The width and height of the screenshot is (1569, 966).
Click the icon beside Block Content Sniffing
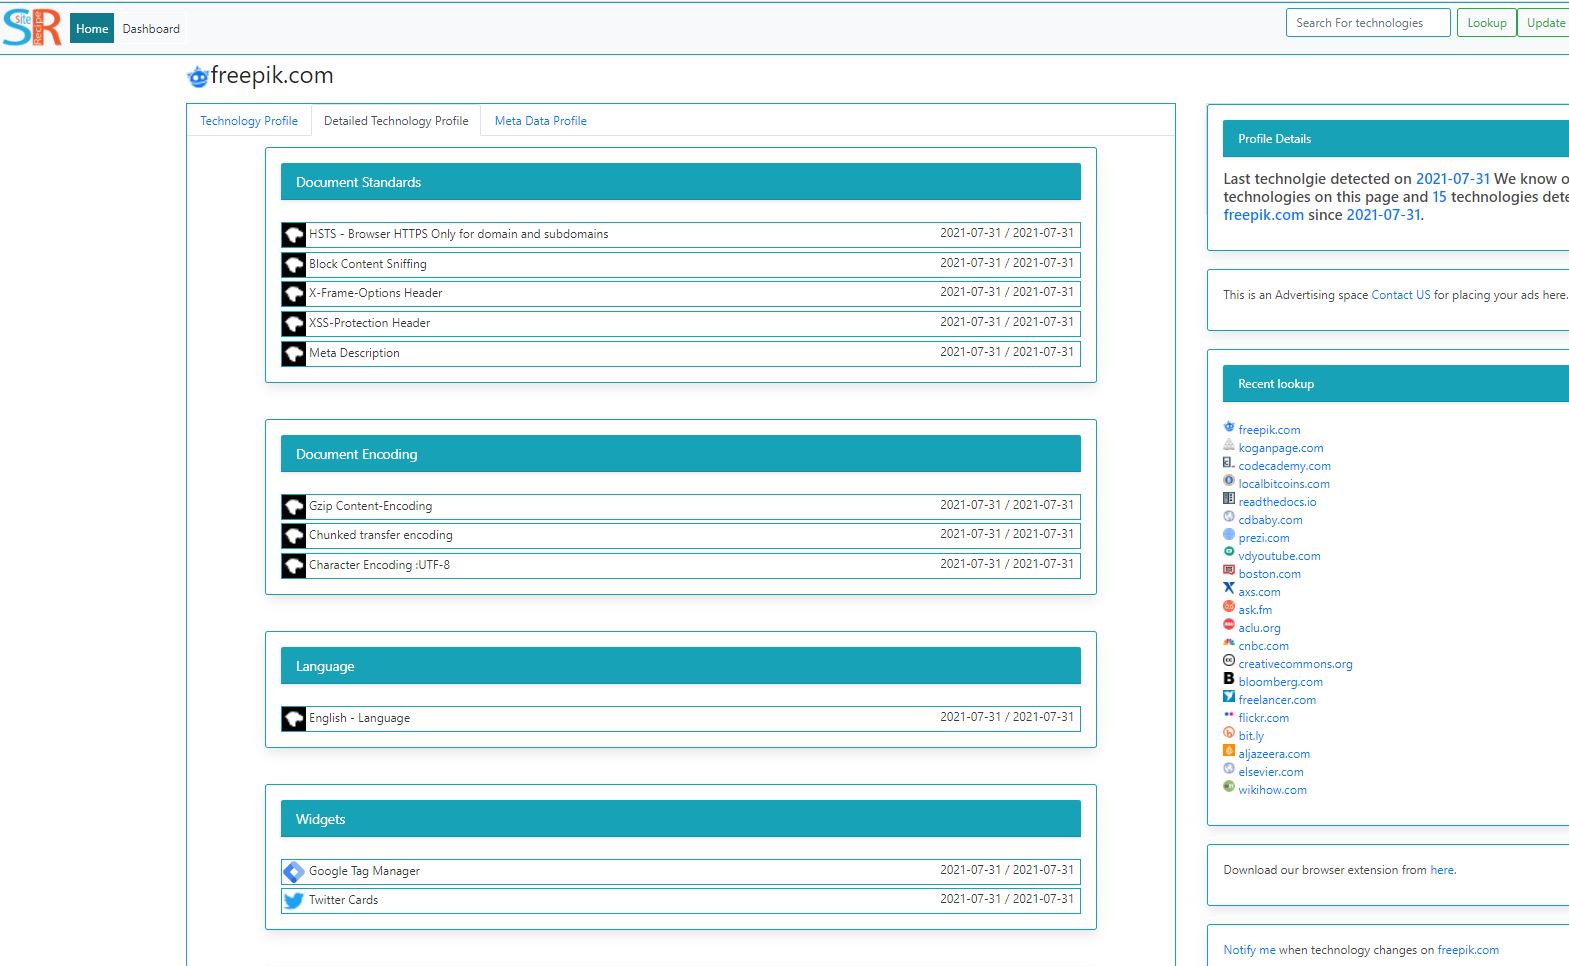coord(293,265)
